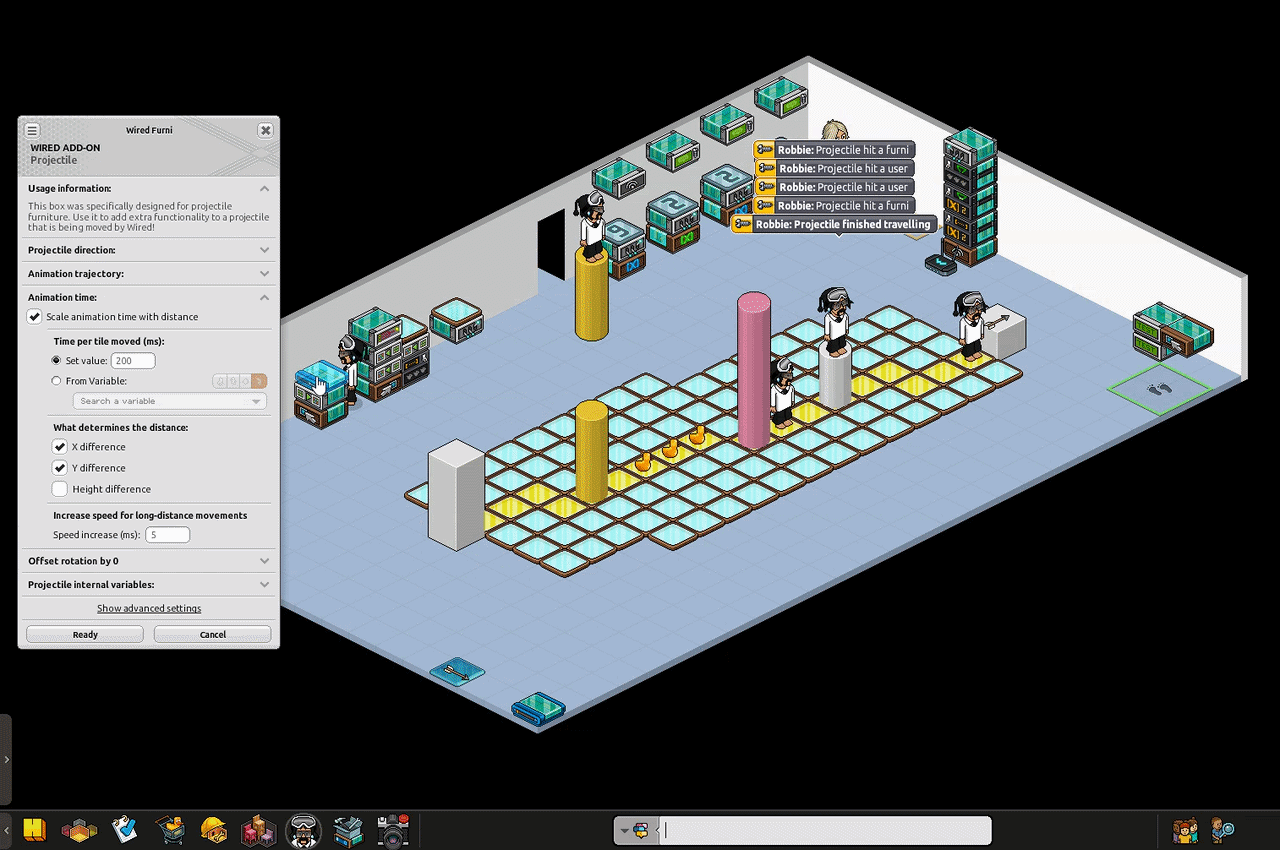The height and width of the screenshot is (850, 1280).
Task: Select the From Variable radio button
Action: [57, 381]
